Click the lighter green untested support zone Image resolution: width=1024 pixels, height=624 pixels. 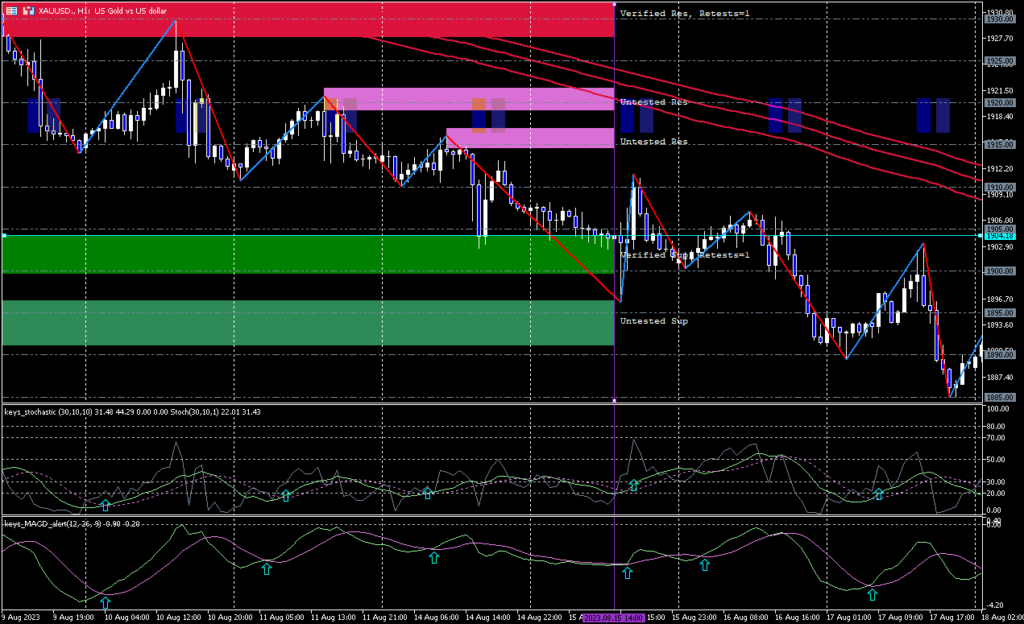(308, 323)
